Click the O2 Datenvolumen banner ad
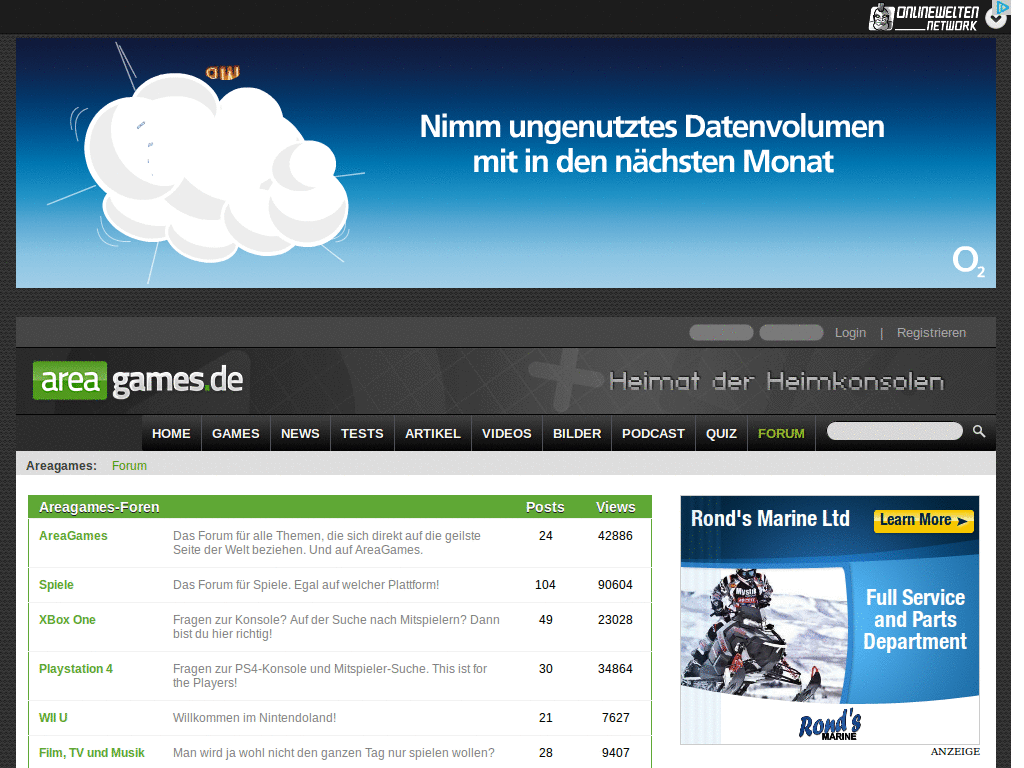1024x768 pixels. pyautogui.click(x=505, y=163)
